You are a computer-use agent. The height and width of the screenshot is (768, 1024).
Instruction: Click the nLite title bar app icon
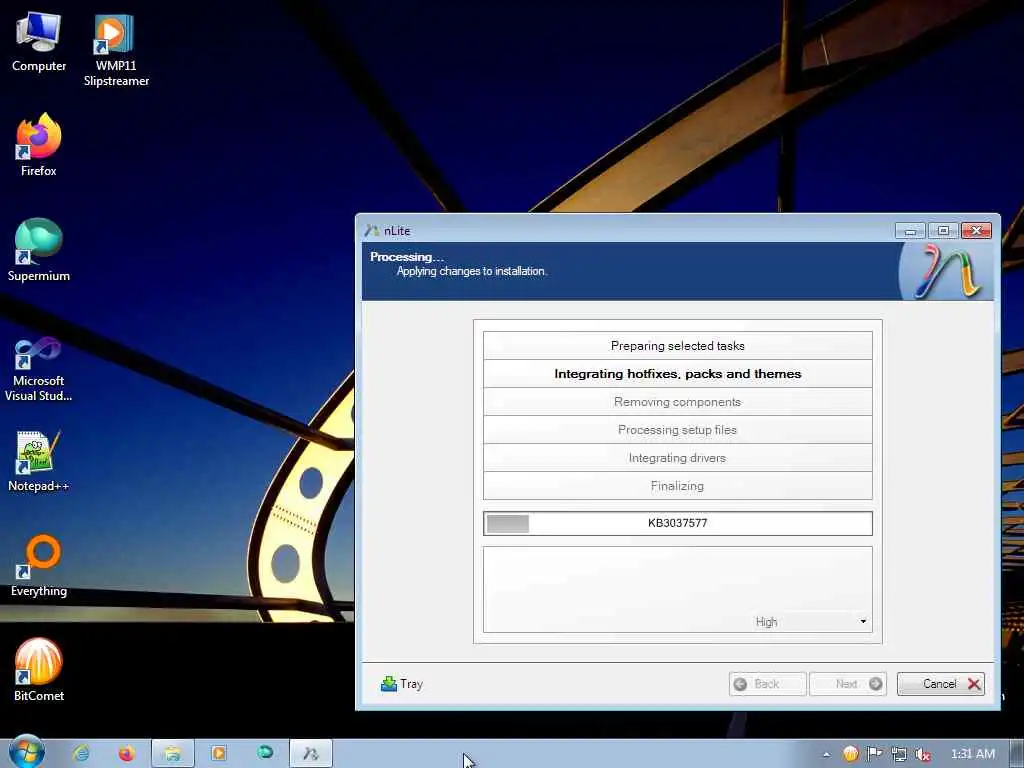(372, 231)
